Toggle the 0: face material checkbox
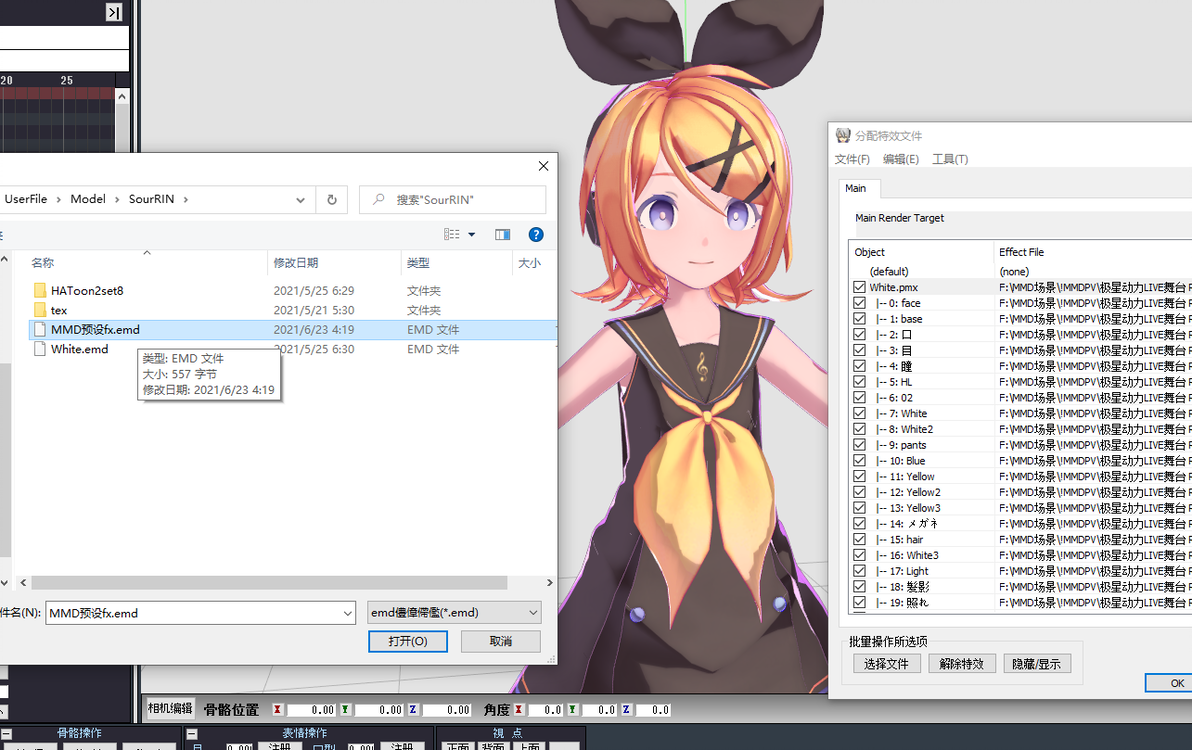This screenshot has height=750, width=1192. coord(859,303)
